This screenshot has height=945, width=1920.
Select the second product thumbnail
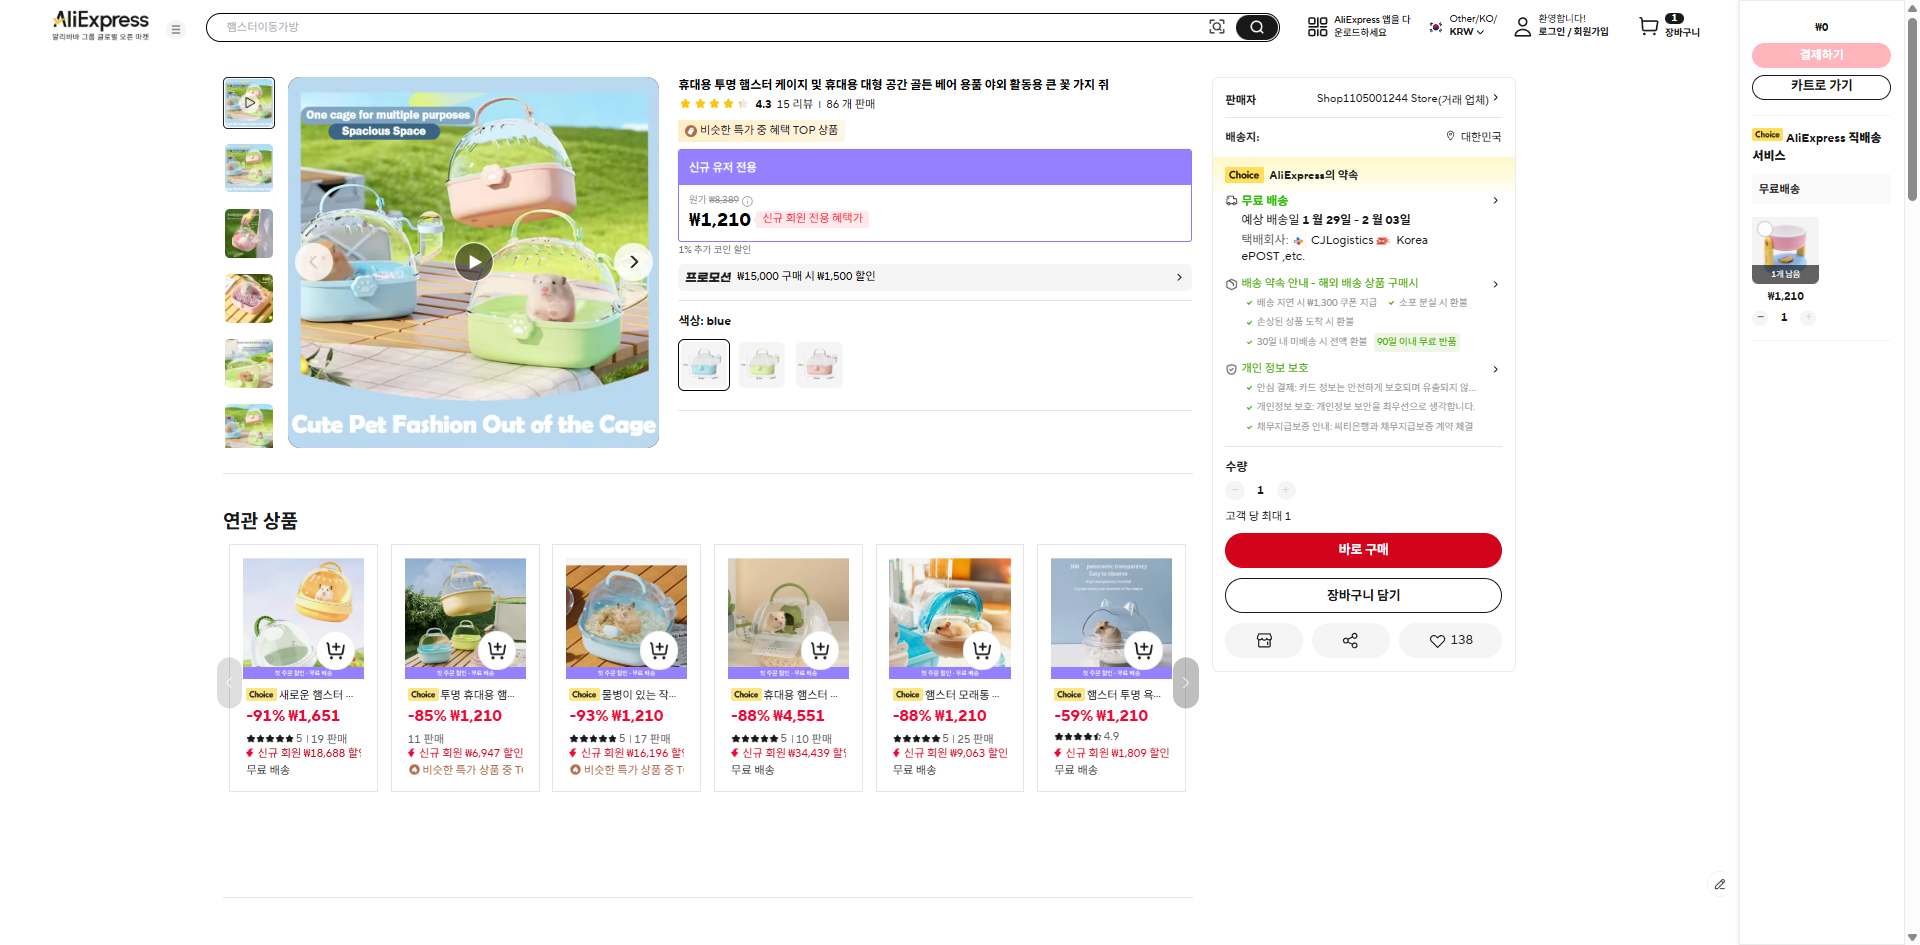249,168
